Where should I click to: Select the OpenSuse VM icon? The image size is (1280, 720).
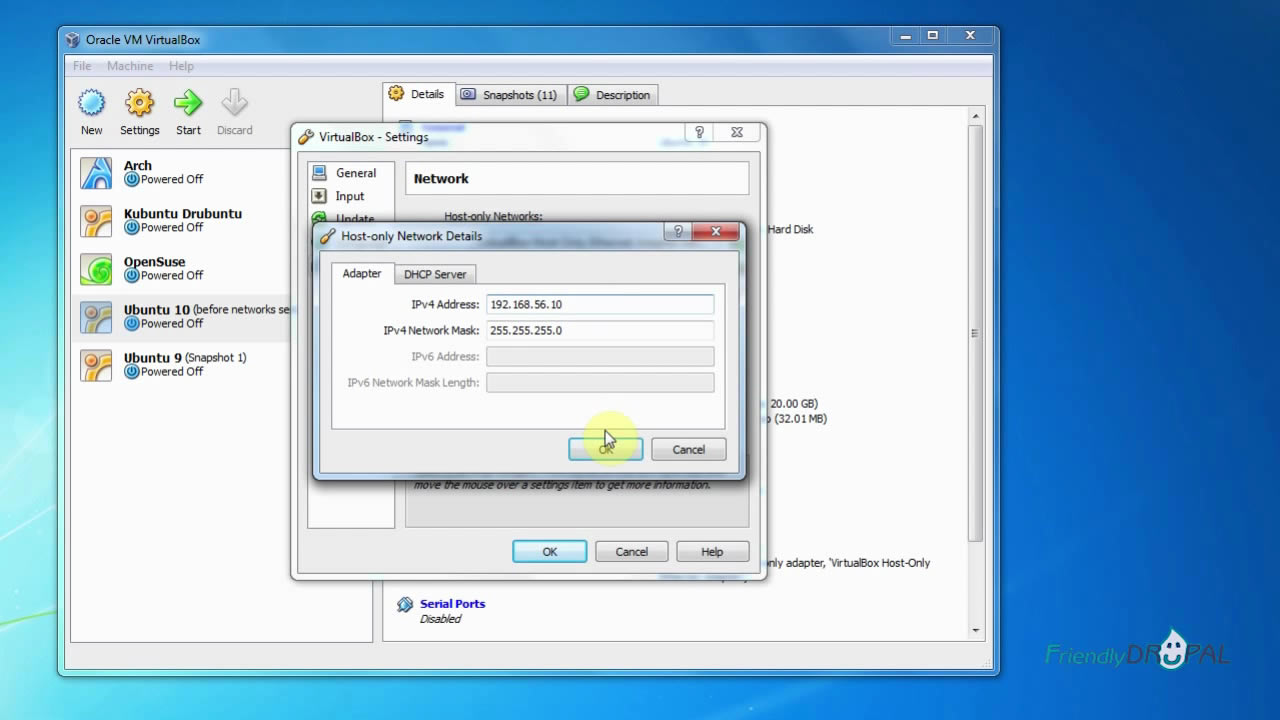[97, 269]
